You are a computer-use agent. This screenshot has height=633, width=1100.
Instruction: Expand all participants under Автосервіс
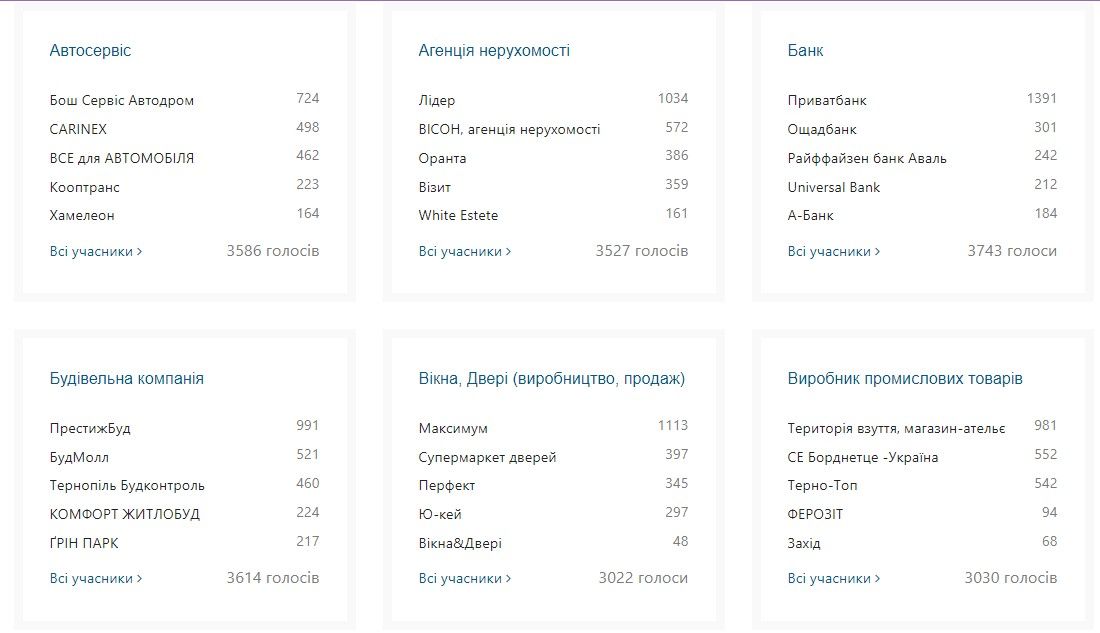click(x=96, y=252)
